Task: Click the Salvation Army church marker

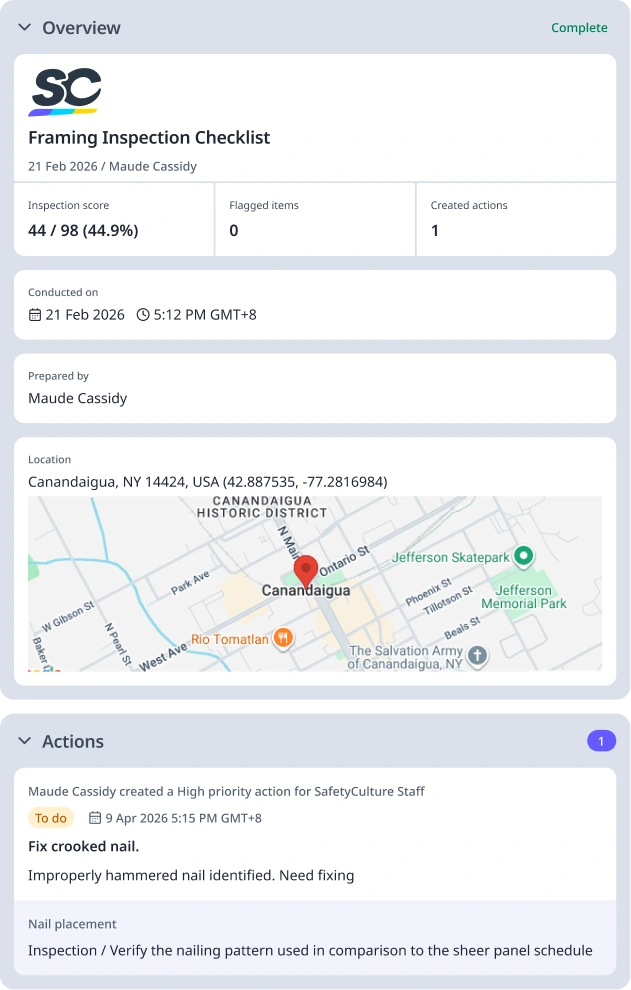Action: click(478, 655)
